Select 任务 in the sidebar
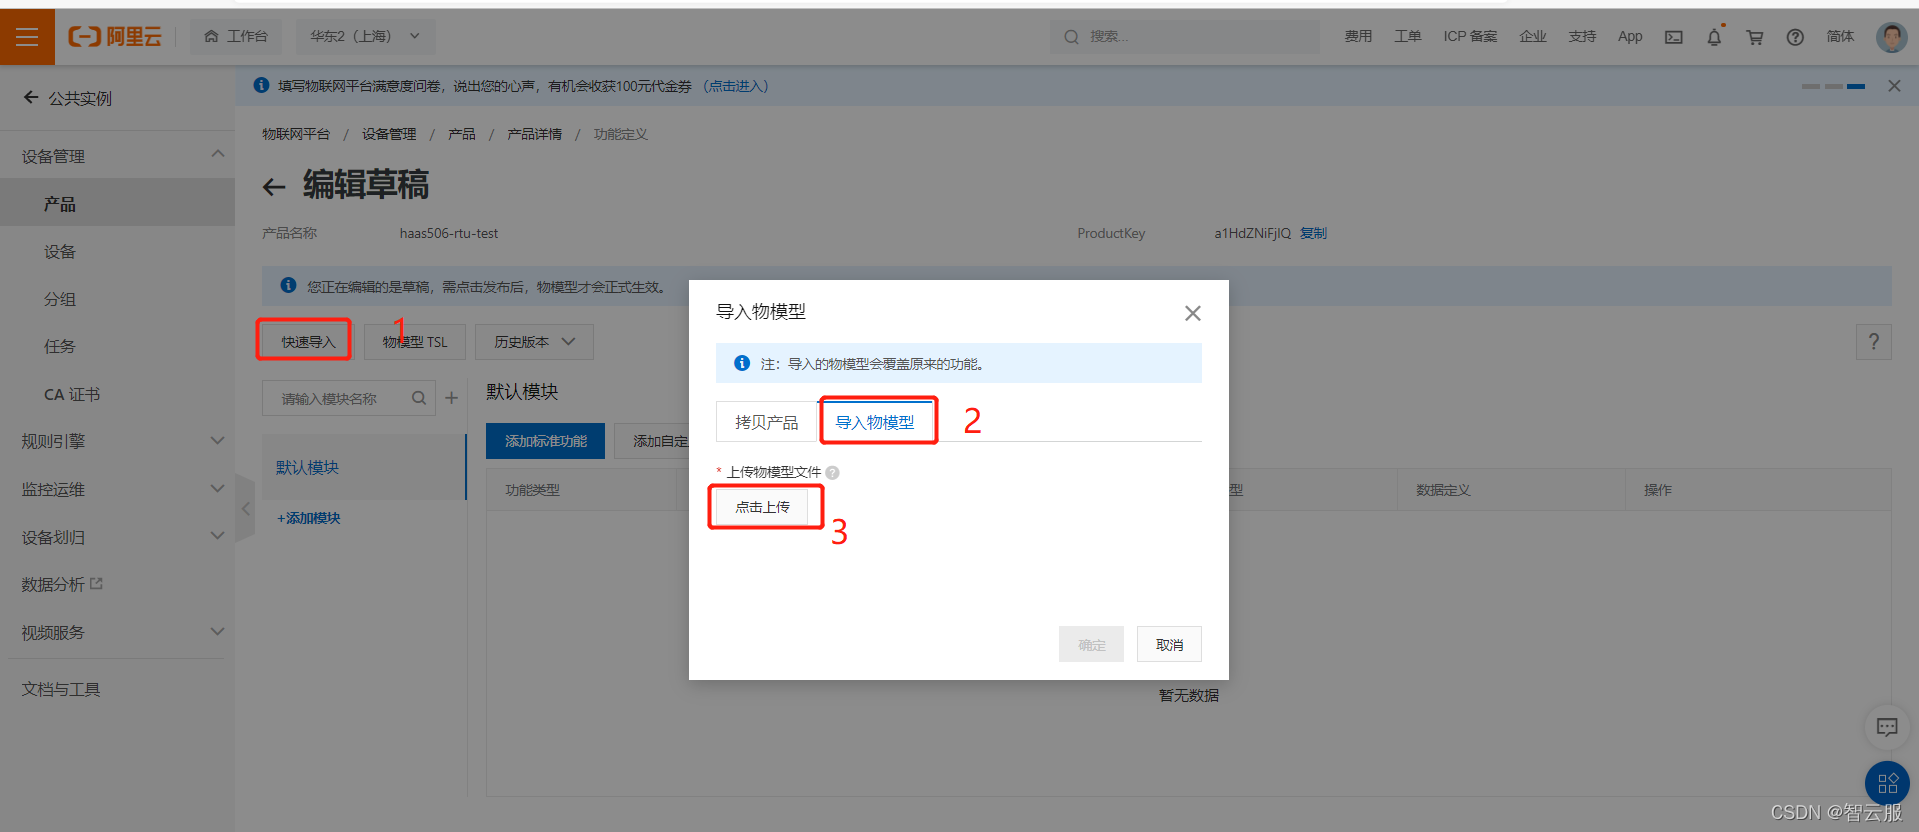Screen dimensions: 1919x832 pos(117,346)
